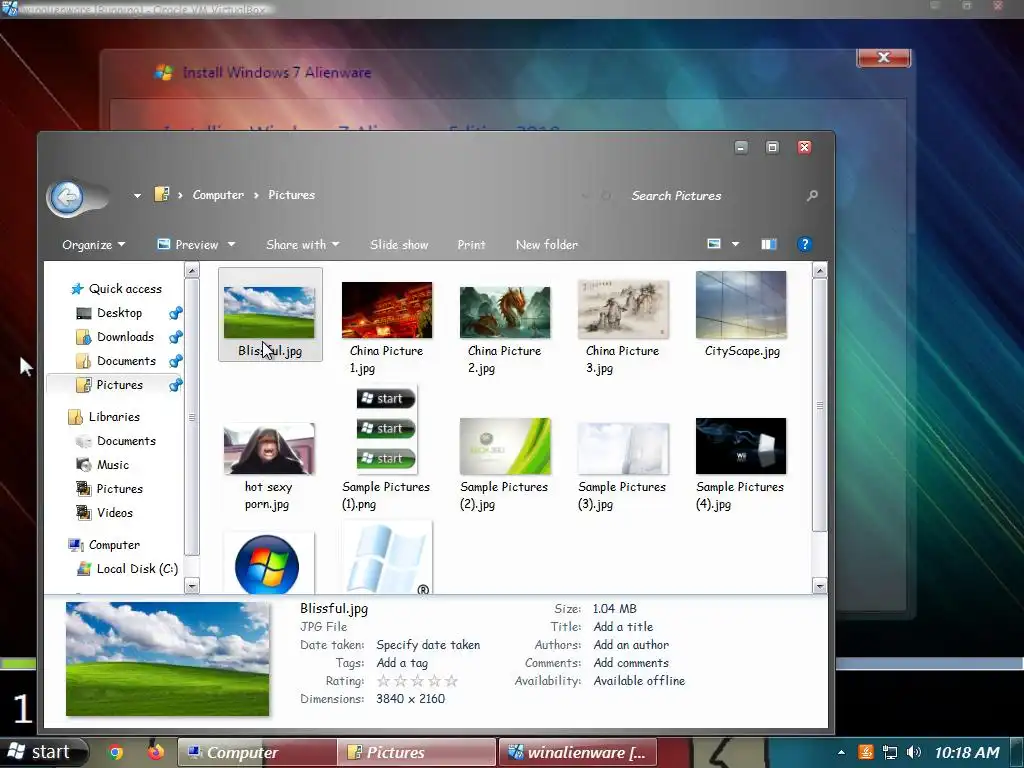Set rating to three stars
Viewport: 1024px width, 768px height.
[417, 681]
